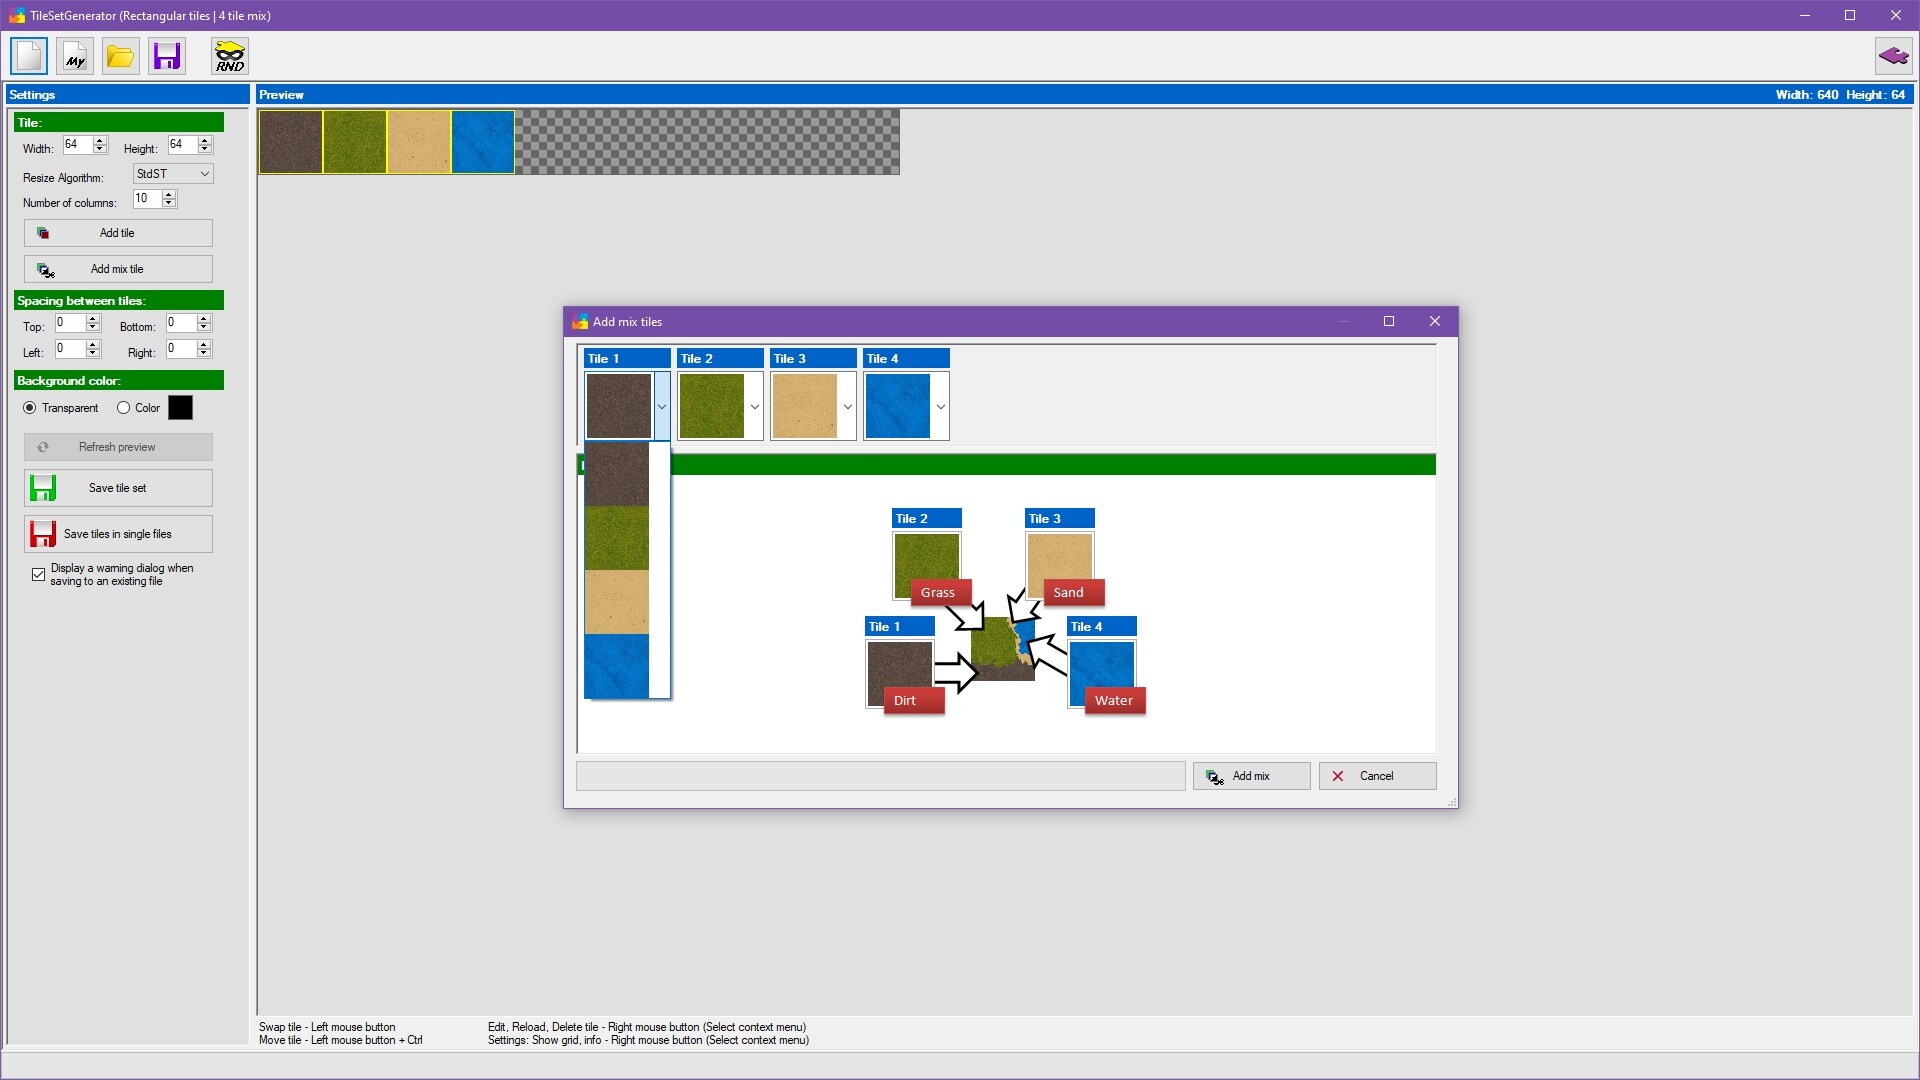Uncheck the warning dialog on save checkbox
Image resolution: width=1920 pixels, height=1080 pixels.
[x=37, y=574]
